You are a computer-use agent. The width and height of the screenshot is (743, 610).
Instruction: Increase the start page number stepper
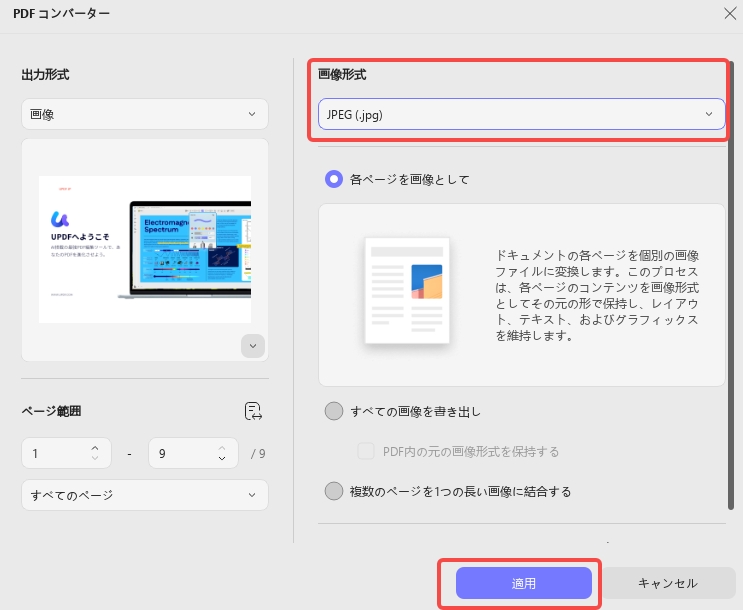(x=95, y=448)
